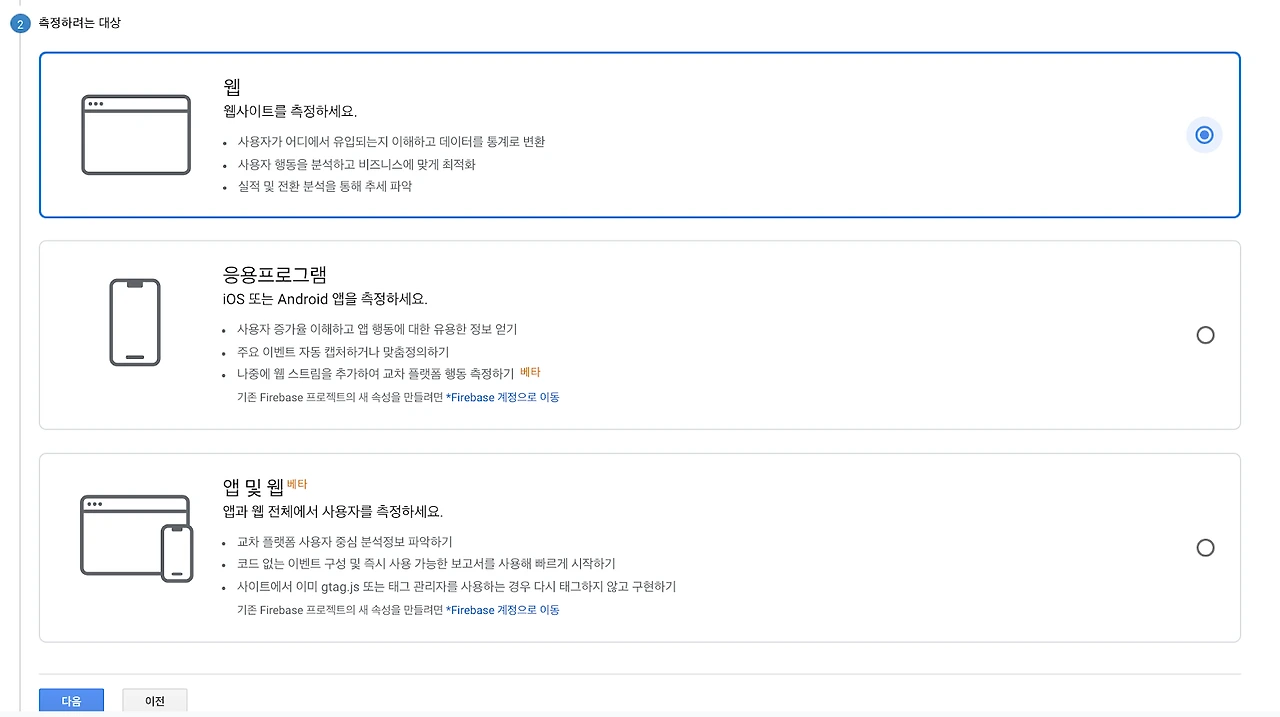This screenshot has width=1280, height=717.
Task: Click the iOS 또는 Android 앱을 측정하세요 subtitle
Action: pyautogui.click(x=325, y=299)
